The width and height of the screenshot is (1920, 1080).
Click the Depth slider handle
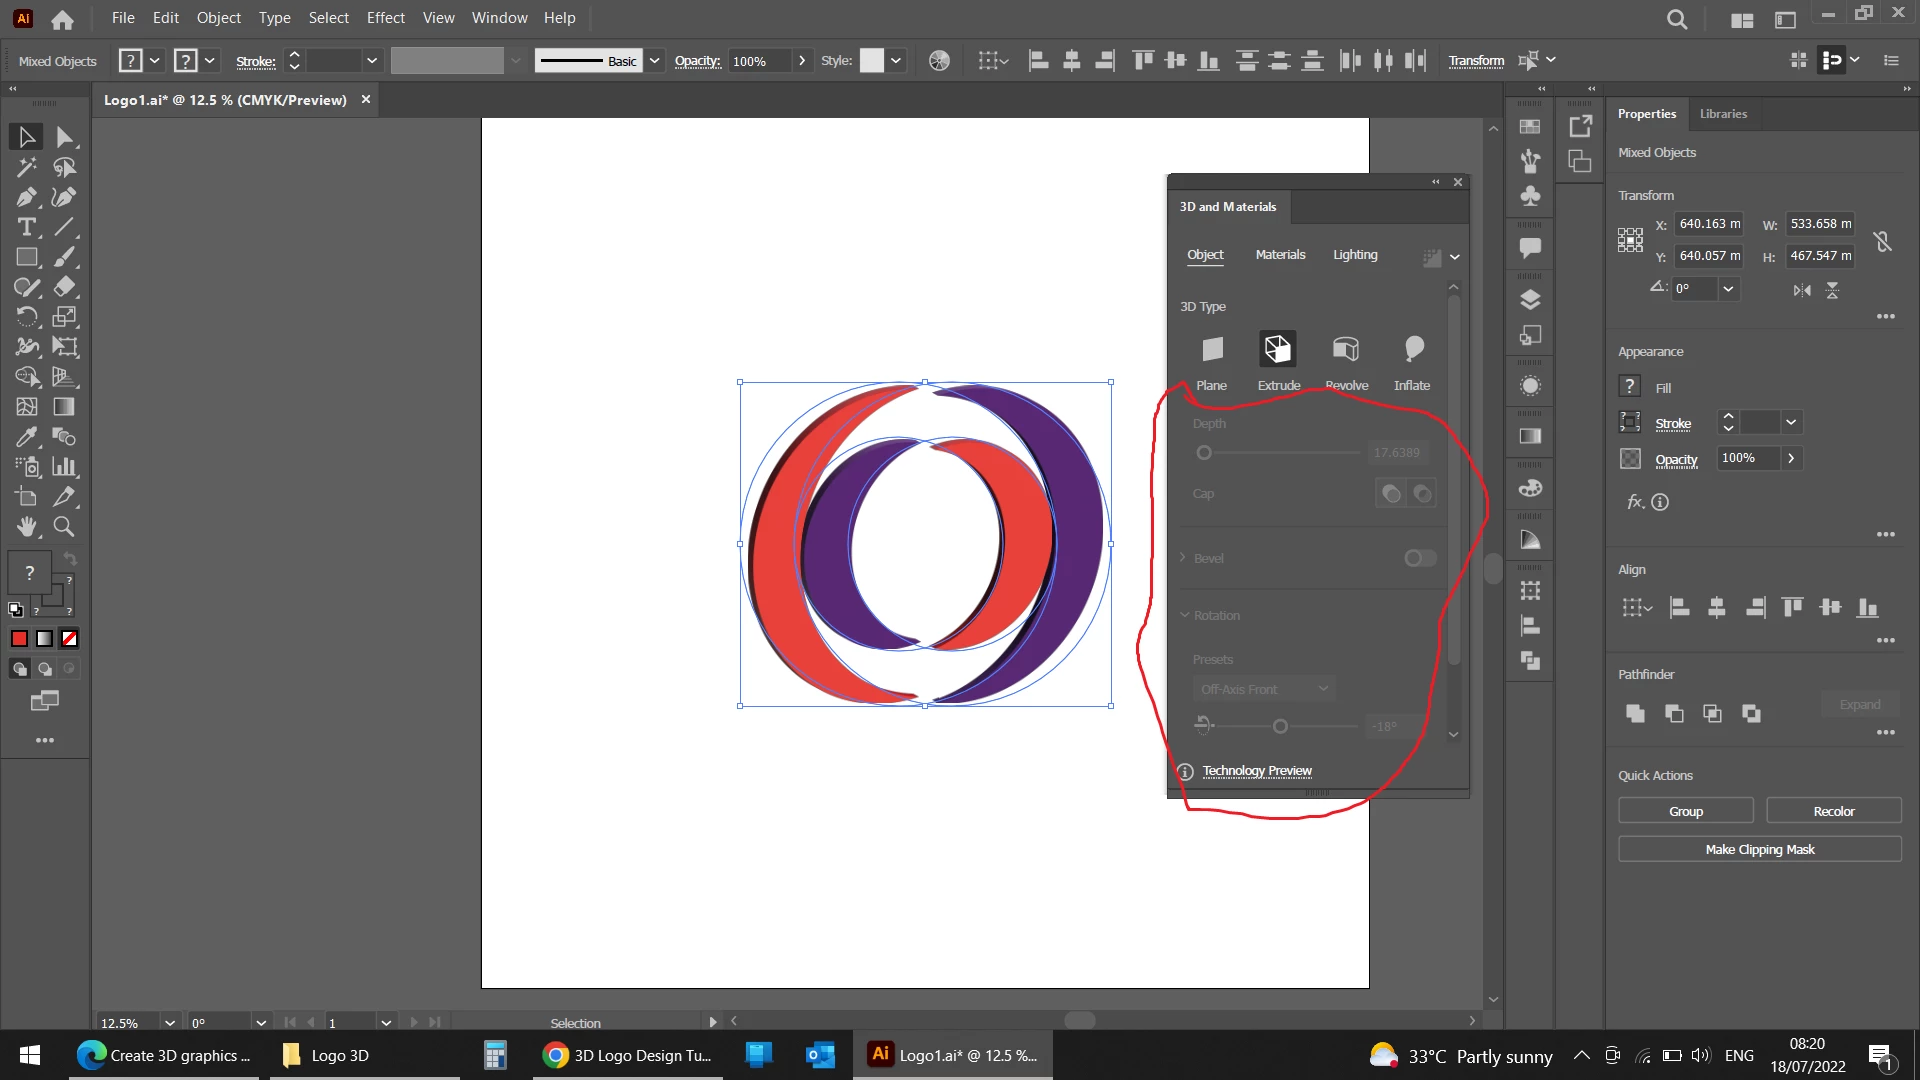tap(1204, 453)
